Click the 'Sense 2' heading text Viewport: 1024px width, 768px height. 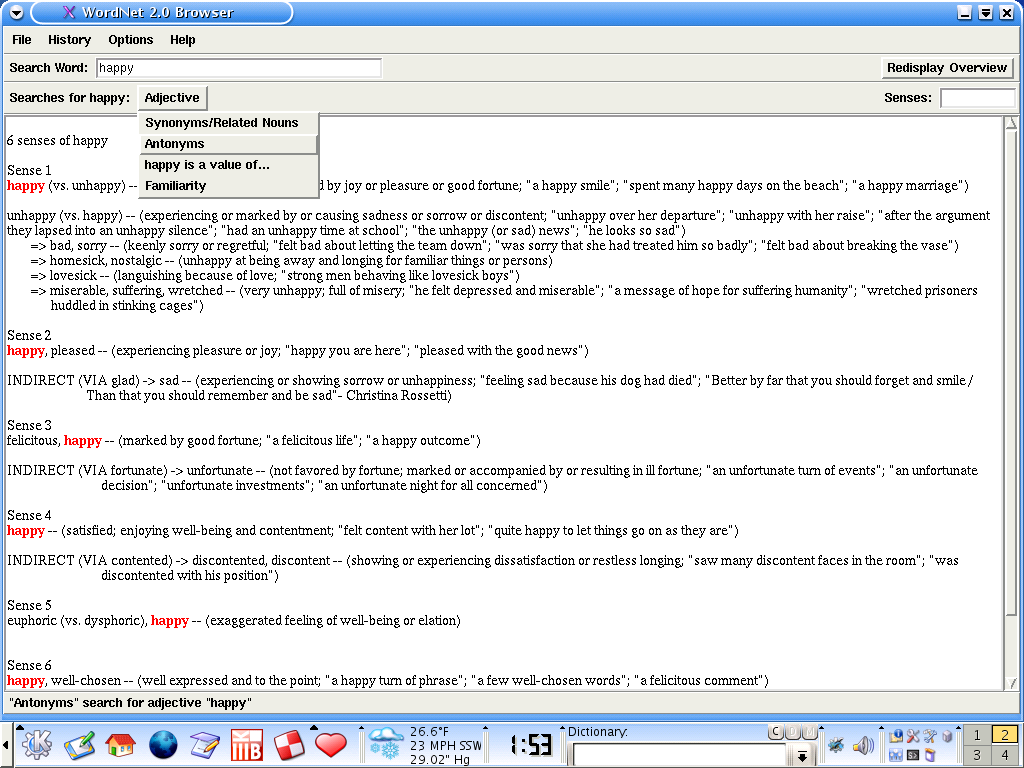[x=29, y=336]
